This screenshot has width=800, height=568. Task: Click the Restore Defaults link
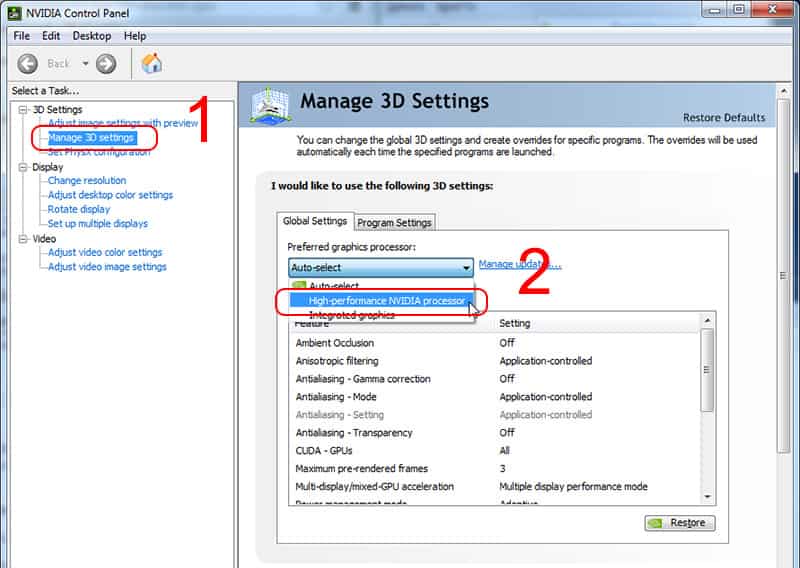(723, 117)
